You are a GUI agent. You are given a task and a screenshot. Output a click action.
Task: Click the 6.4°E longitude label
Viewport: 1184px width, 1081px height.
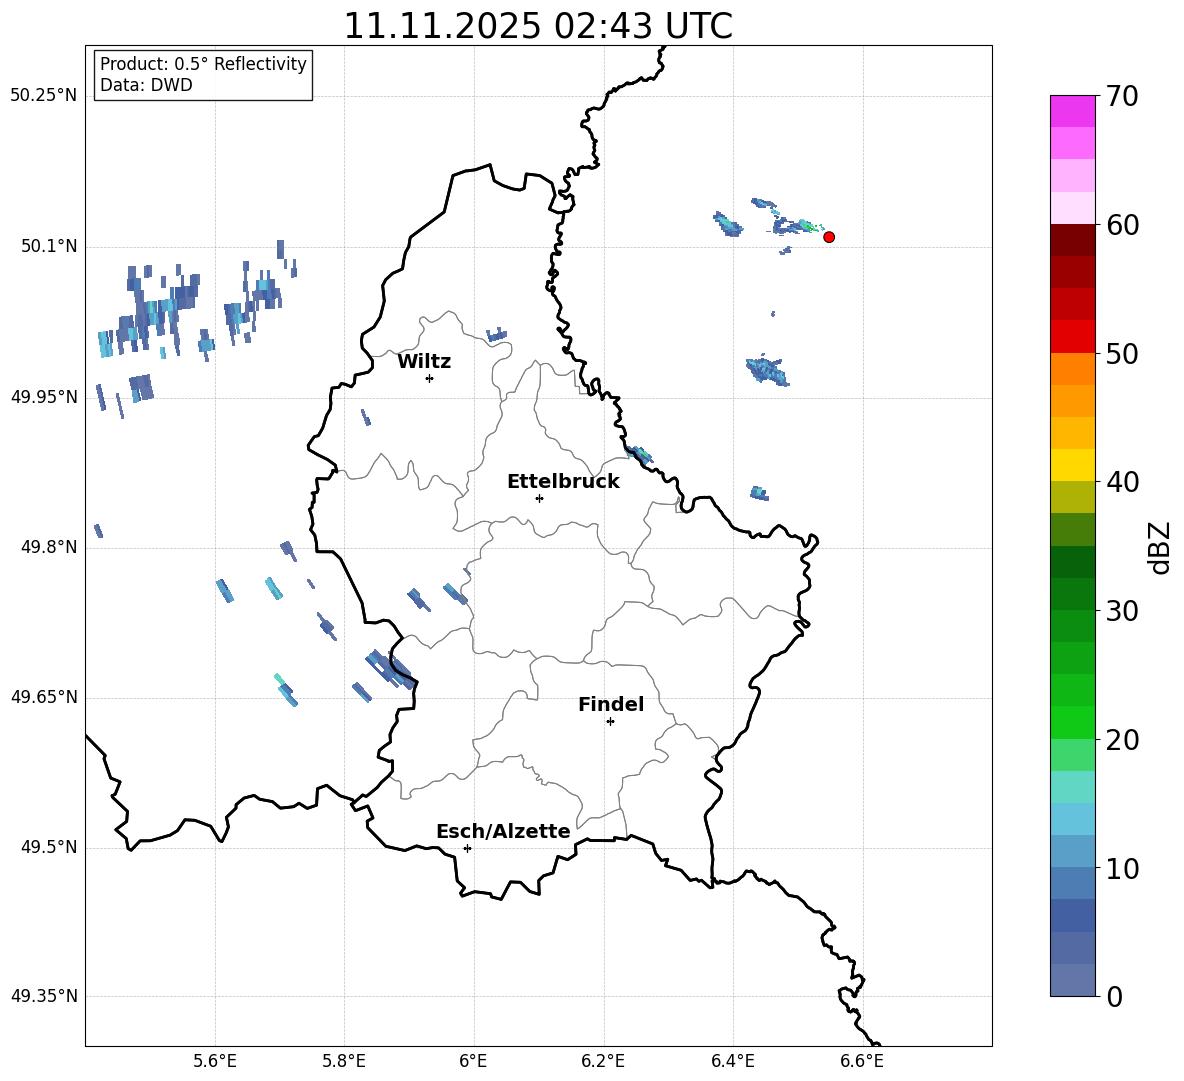(732, 1061)
